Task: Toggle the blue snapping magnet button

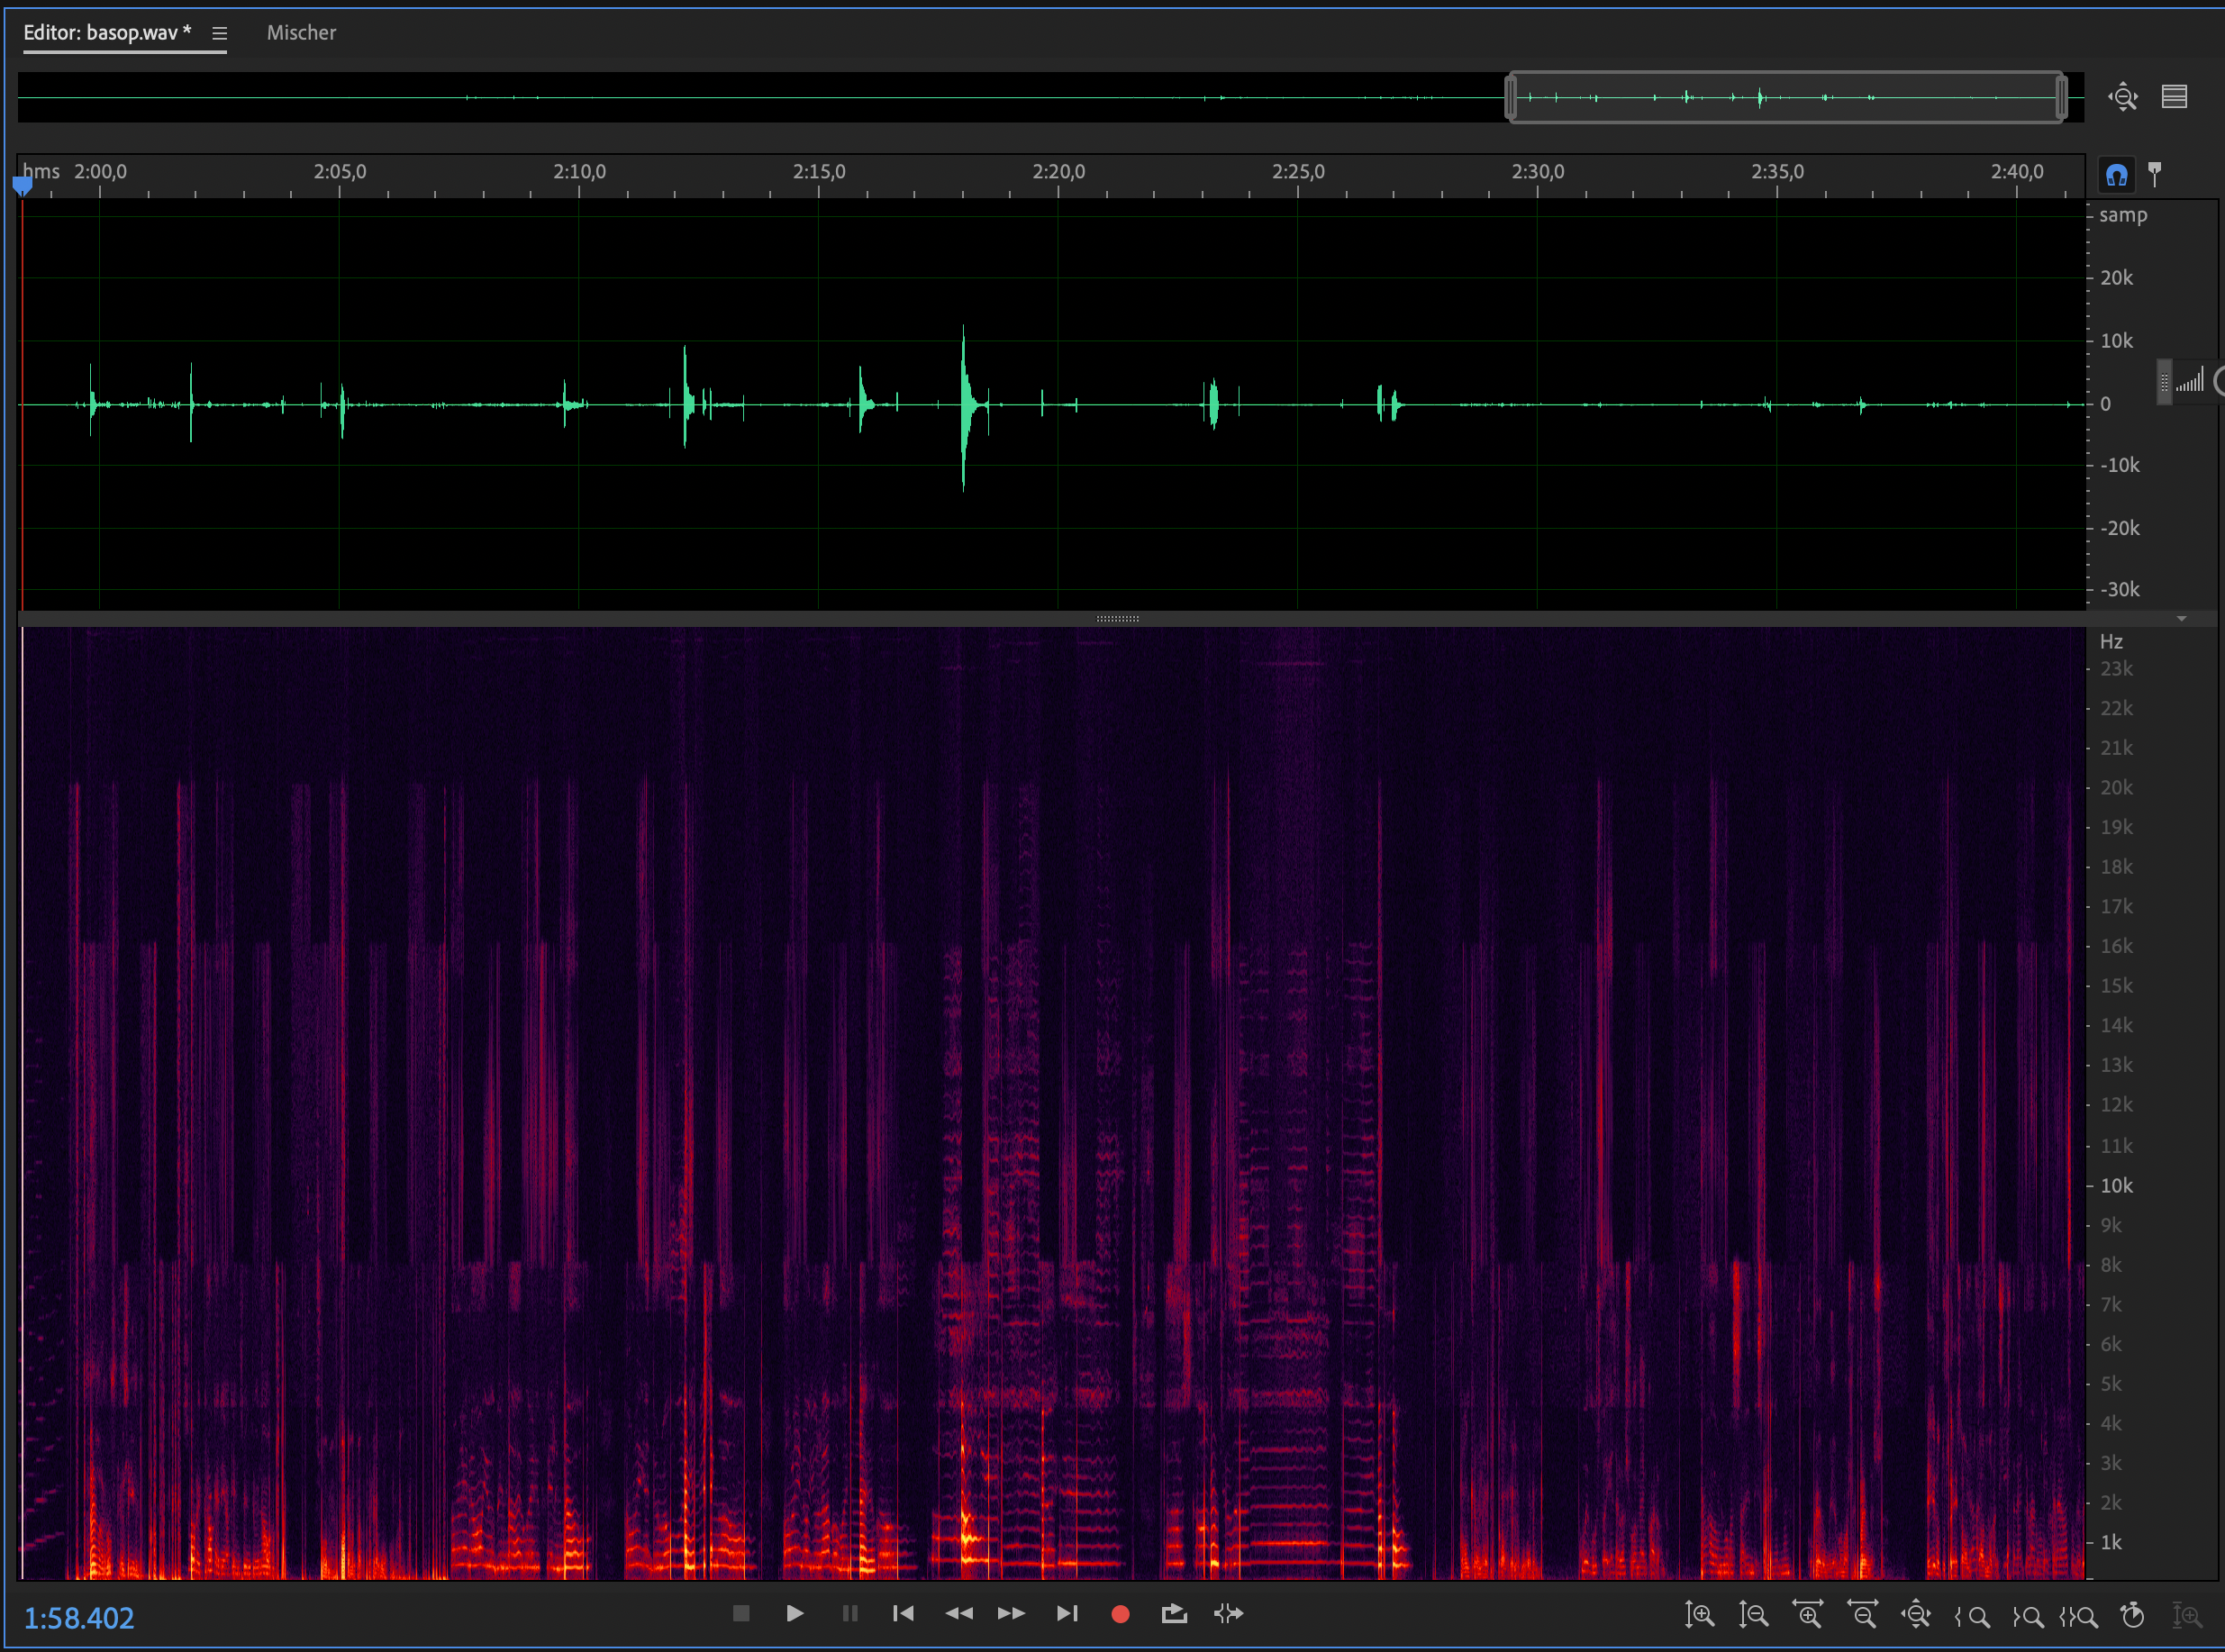Action: click(x=2116, y=175)
